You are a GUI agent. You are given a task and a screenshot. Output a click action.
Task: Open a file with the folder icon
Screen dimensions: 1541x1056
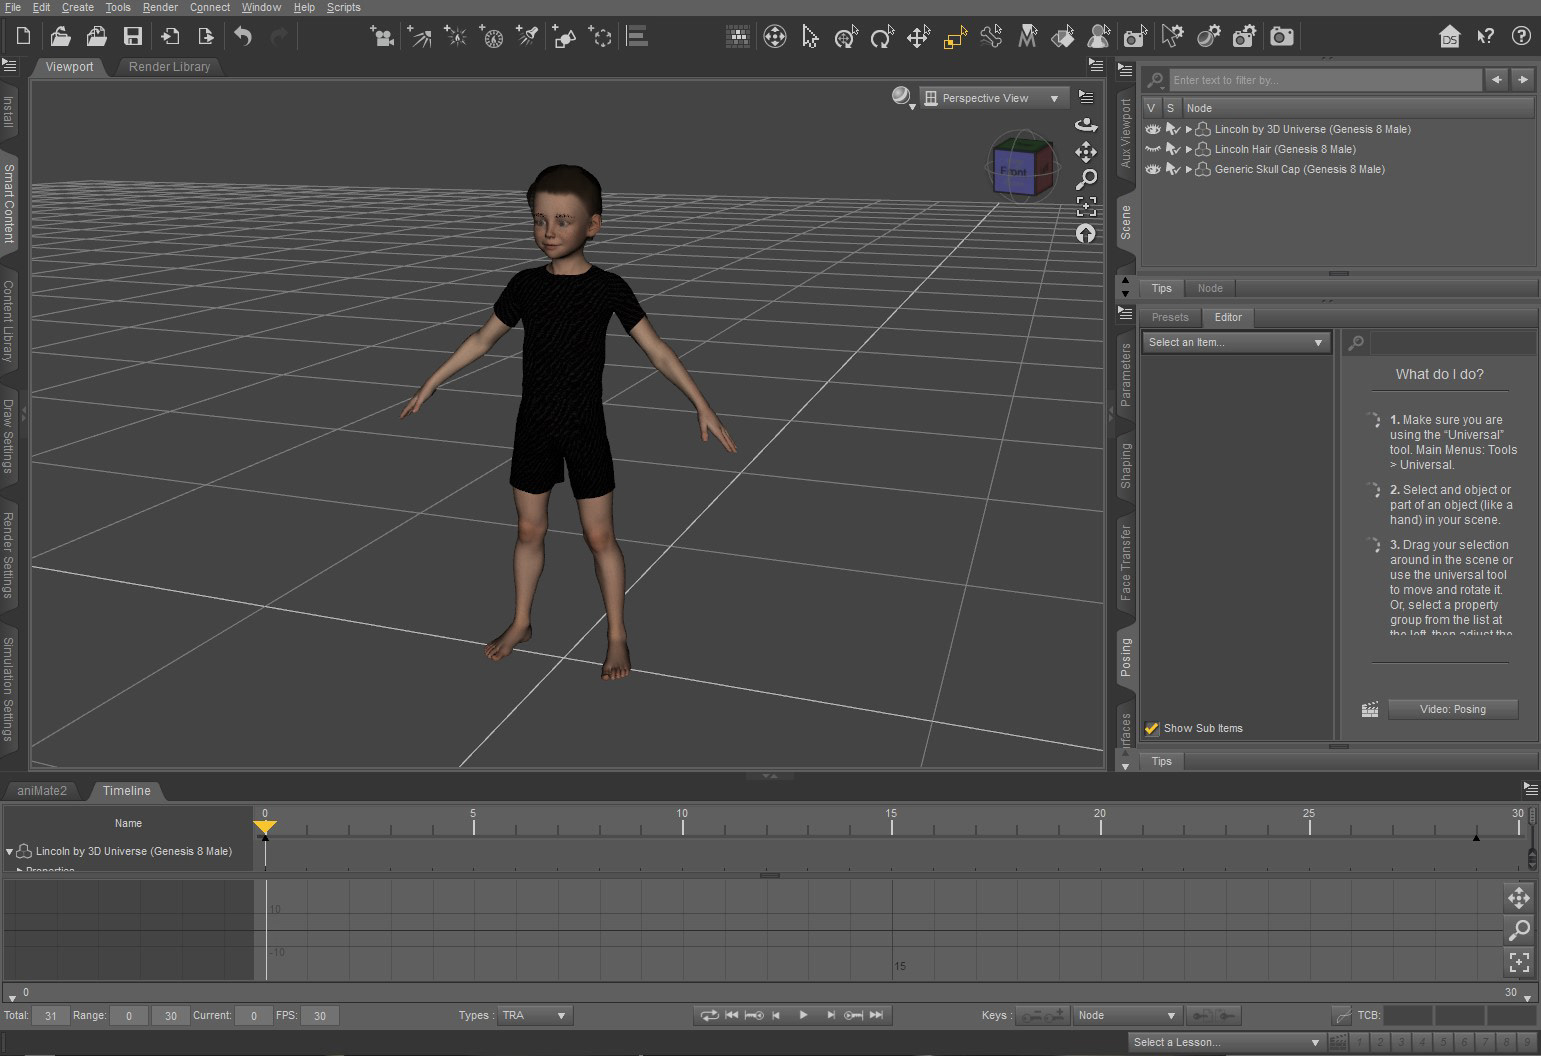click(60, 37)
